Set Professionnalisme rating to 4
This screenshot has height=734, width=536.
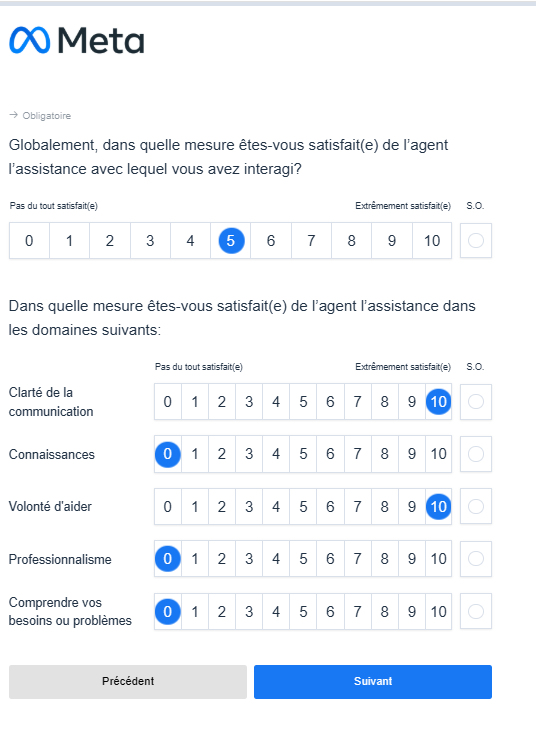coord(276,559)
